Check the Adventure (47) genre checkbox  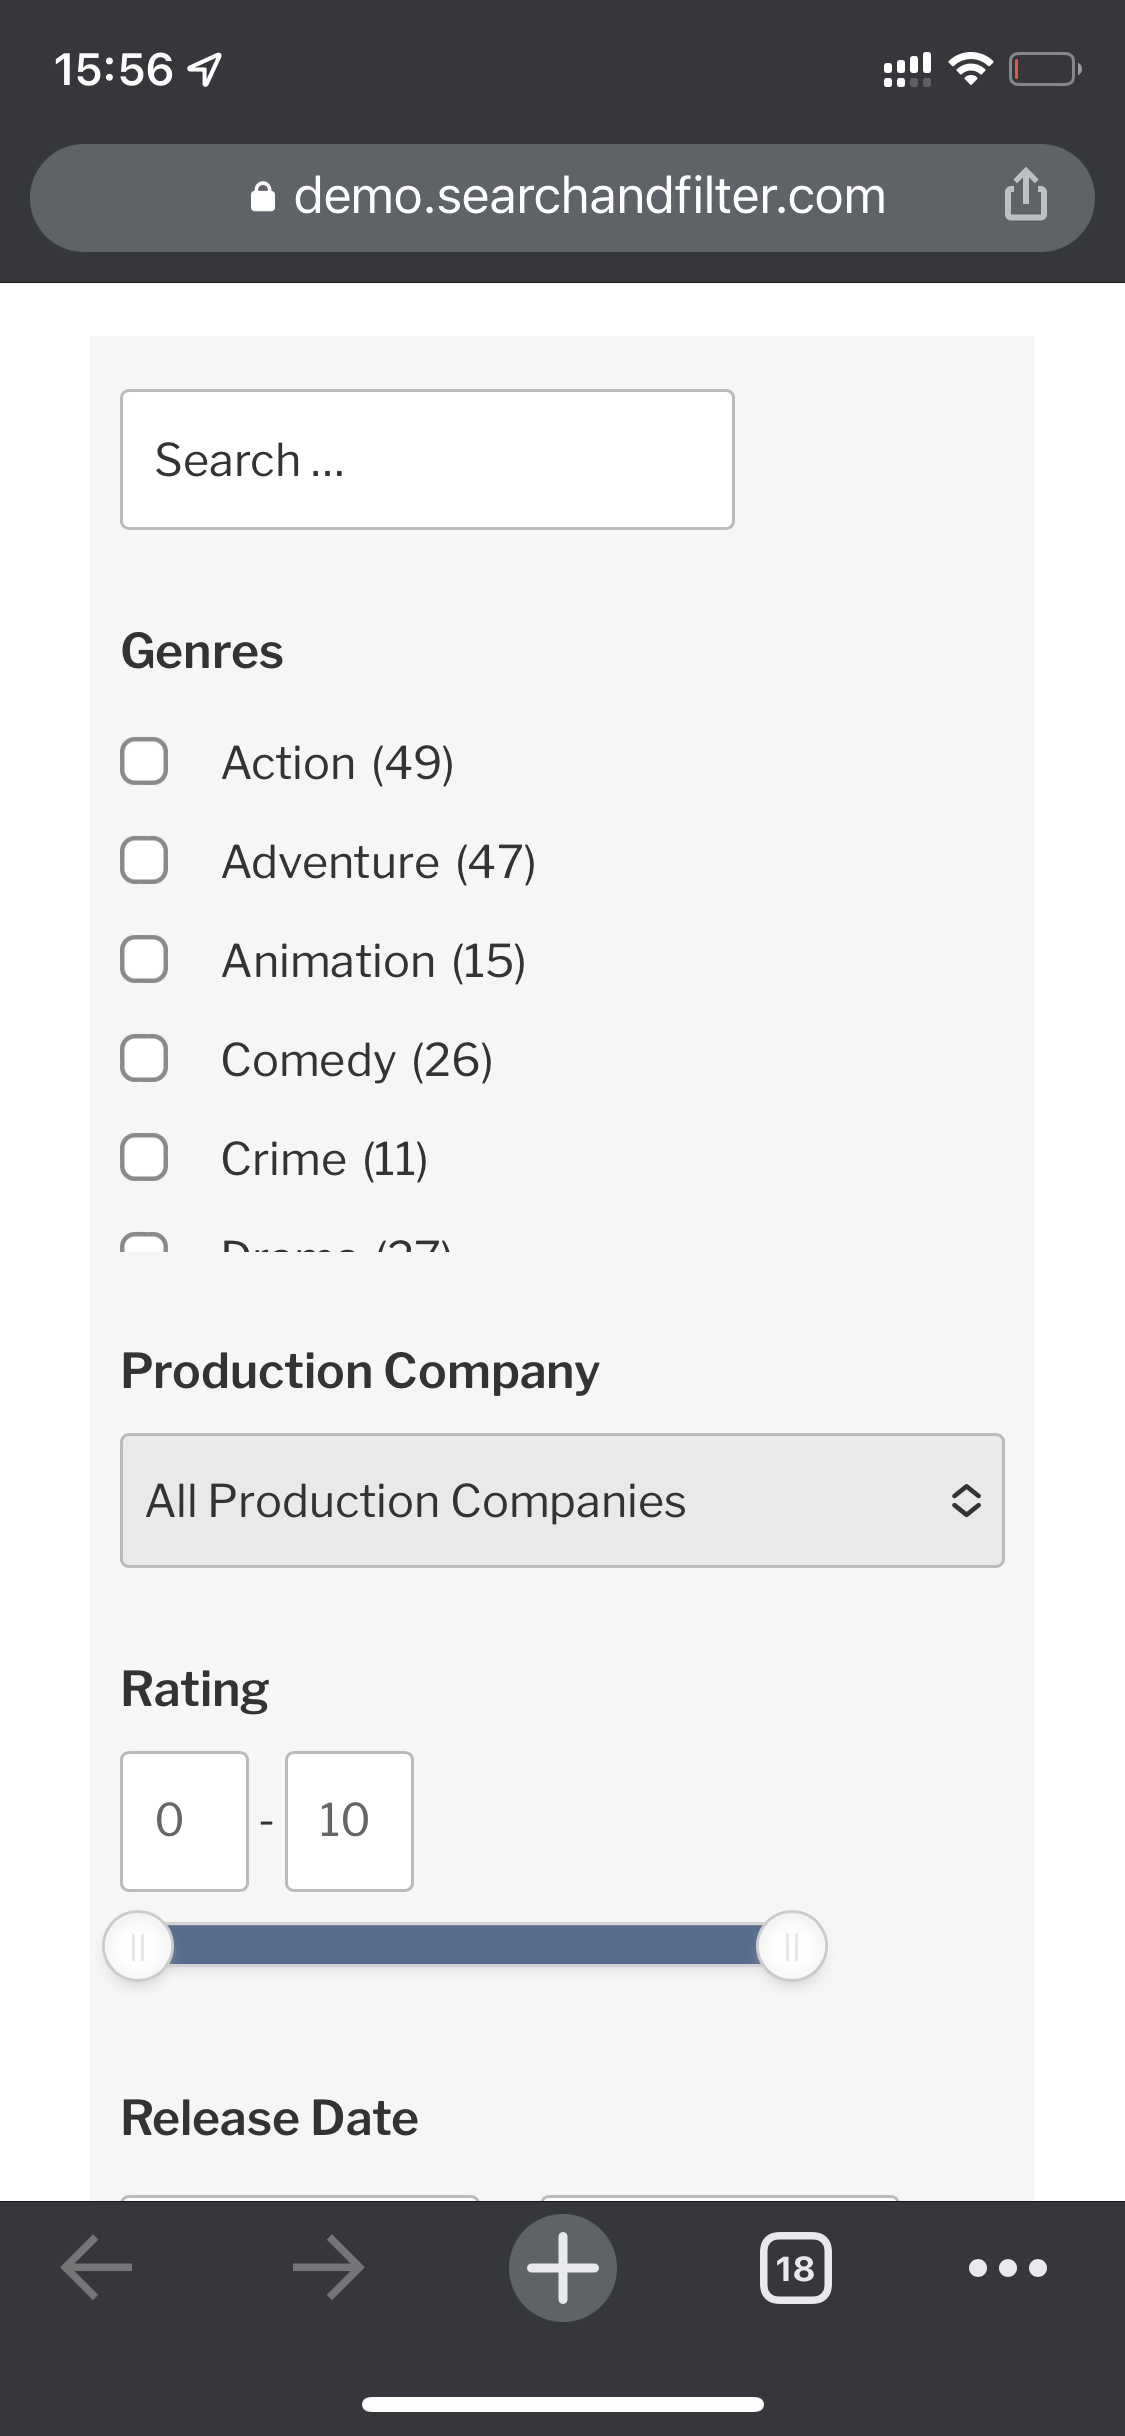144,861
